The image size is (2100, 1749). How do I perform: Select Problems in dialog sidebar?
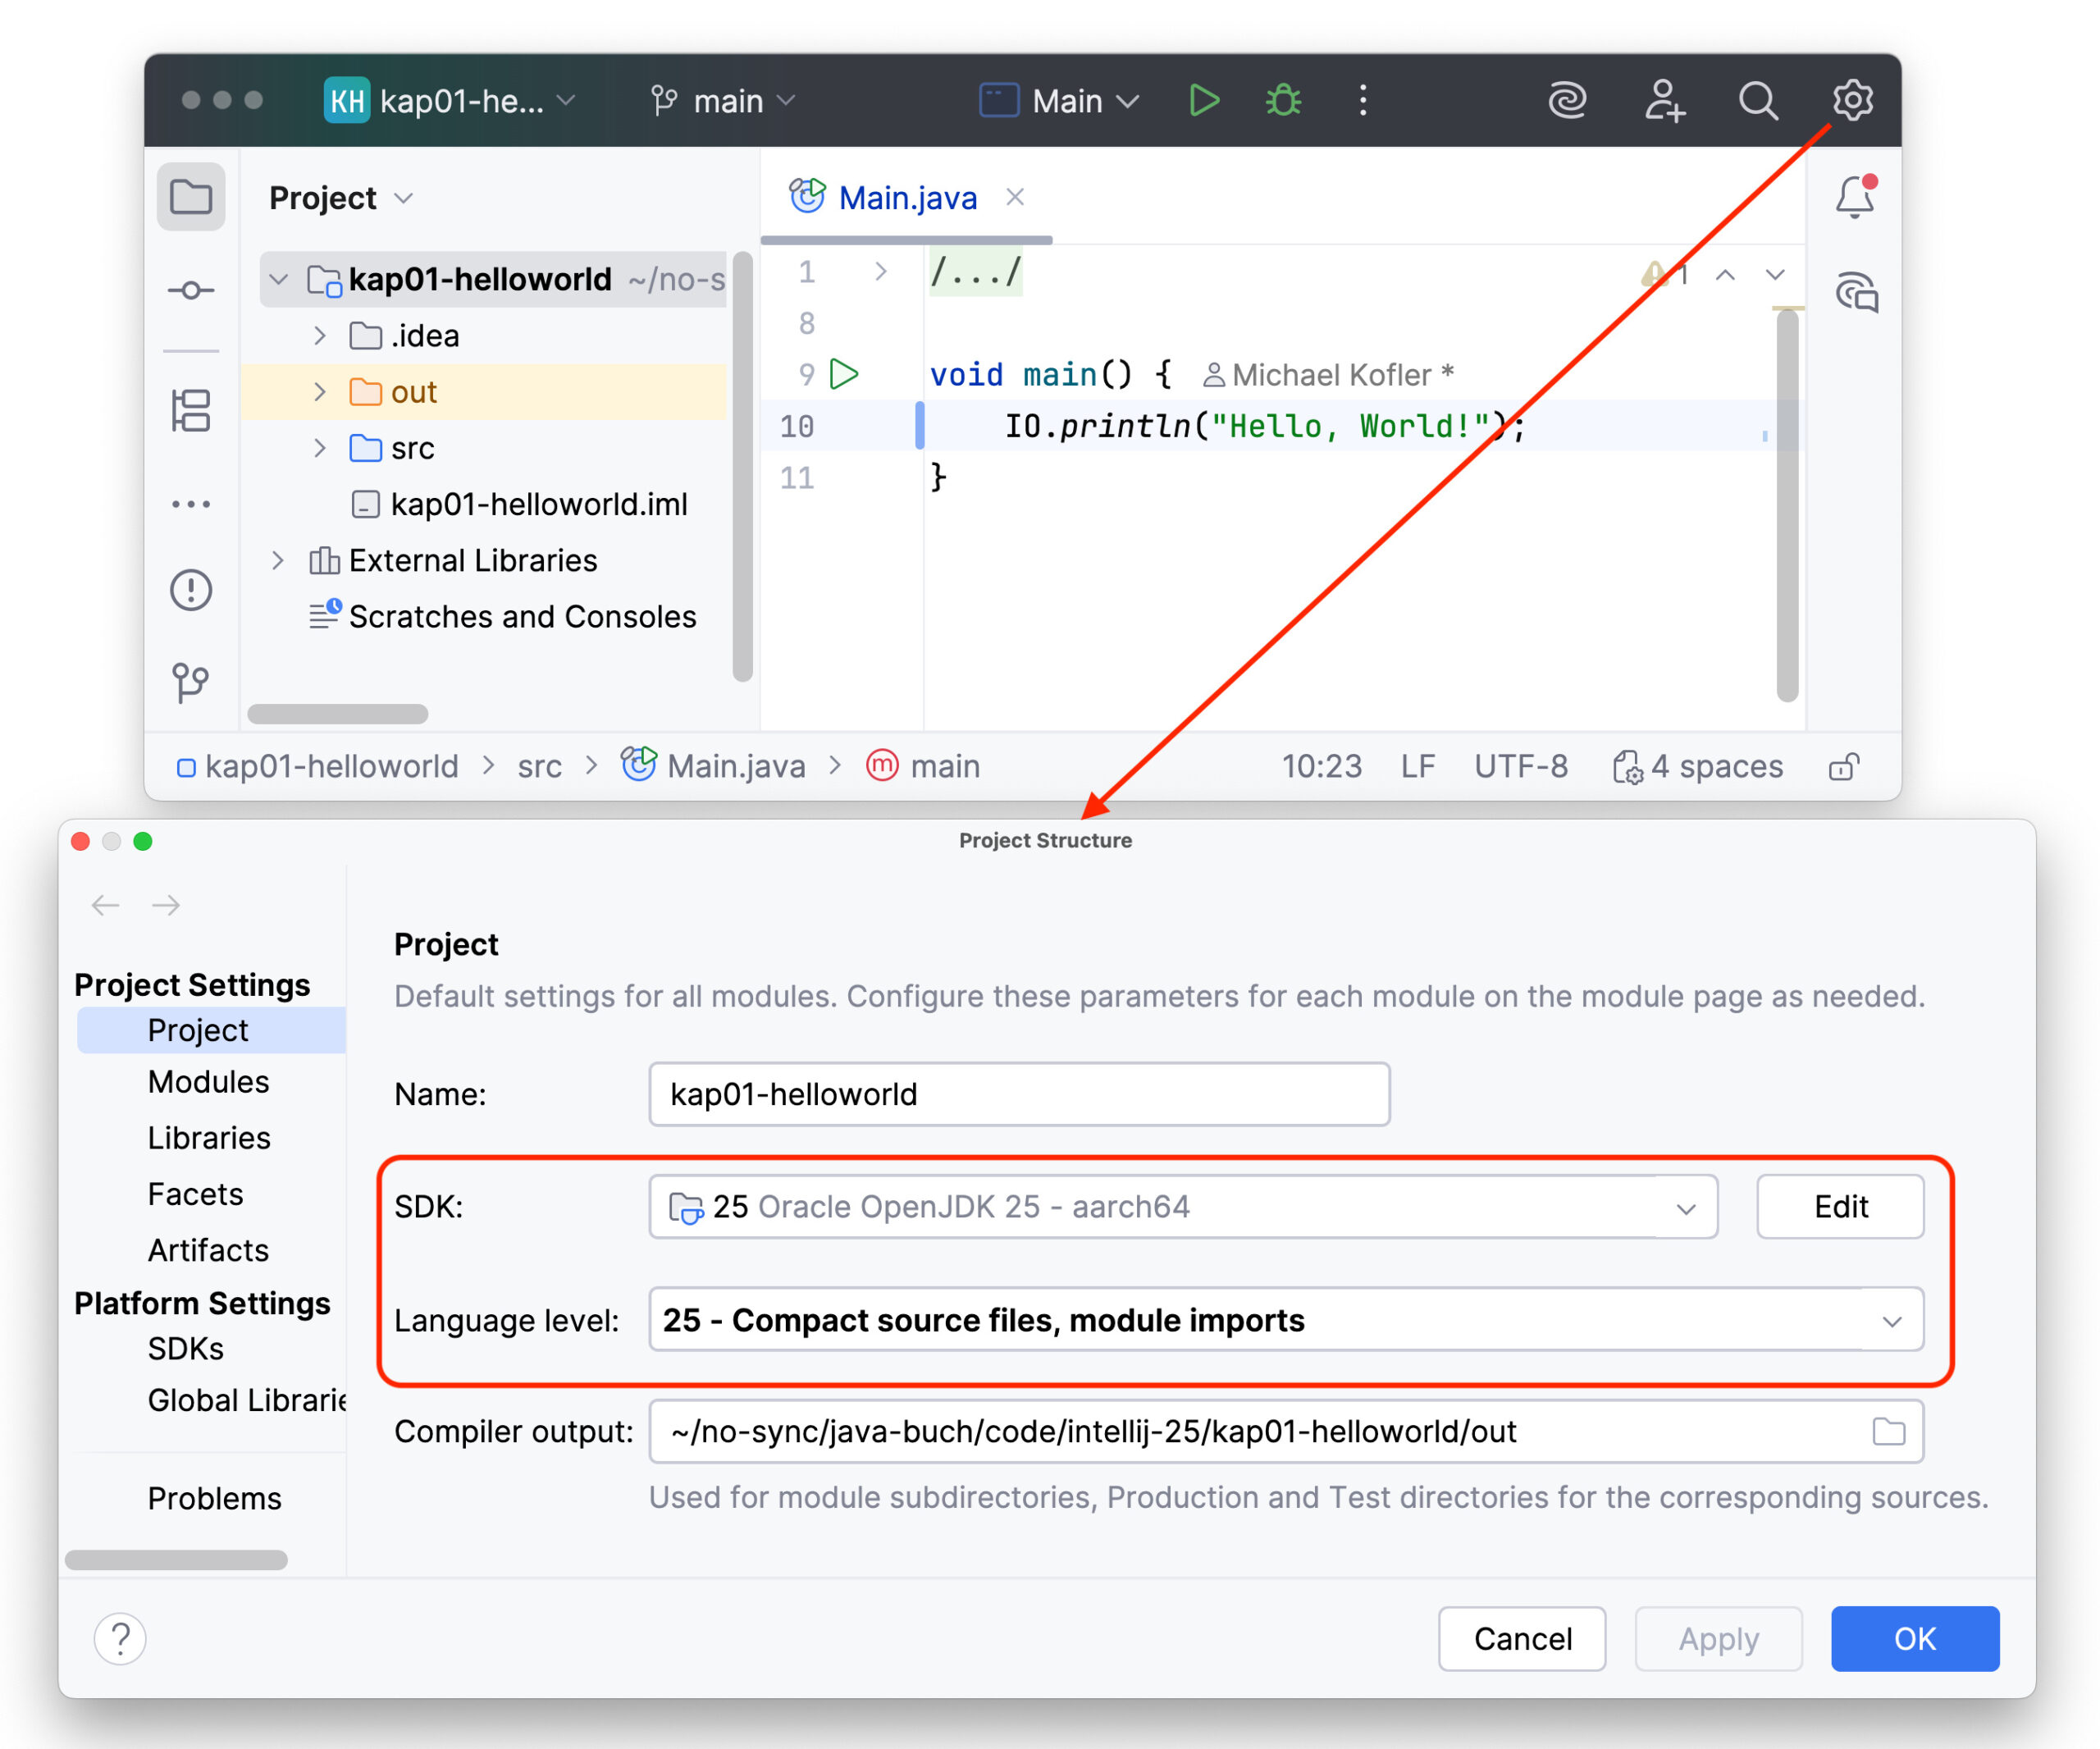point(214,1498)
